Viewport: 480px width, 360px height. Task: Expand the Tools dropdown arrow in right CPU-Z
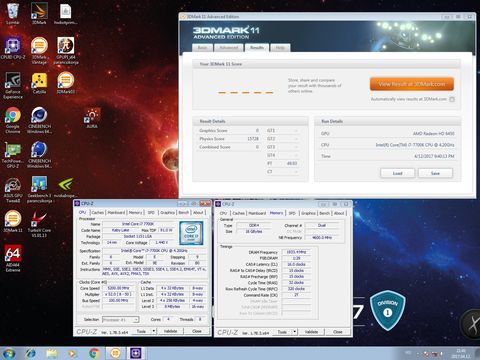pyautogui.click(x=295, y=332)
